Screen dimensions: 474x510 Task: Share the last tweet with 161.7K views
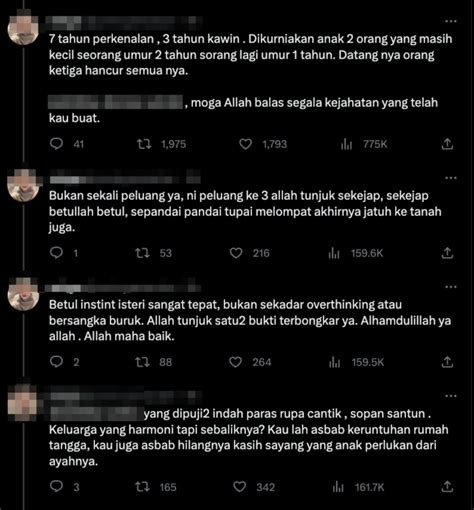click(x=447, y=487)
